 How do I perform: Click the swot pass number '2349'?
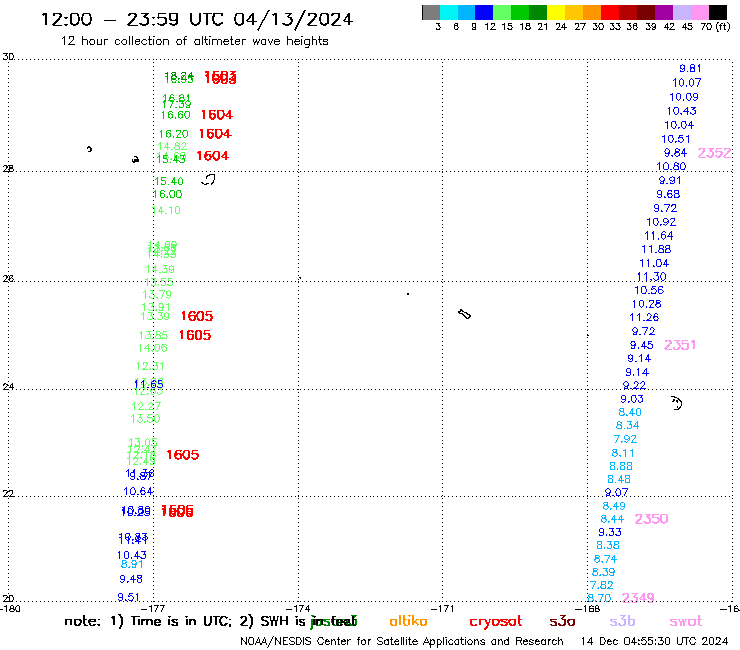click(638, 598)
